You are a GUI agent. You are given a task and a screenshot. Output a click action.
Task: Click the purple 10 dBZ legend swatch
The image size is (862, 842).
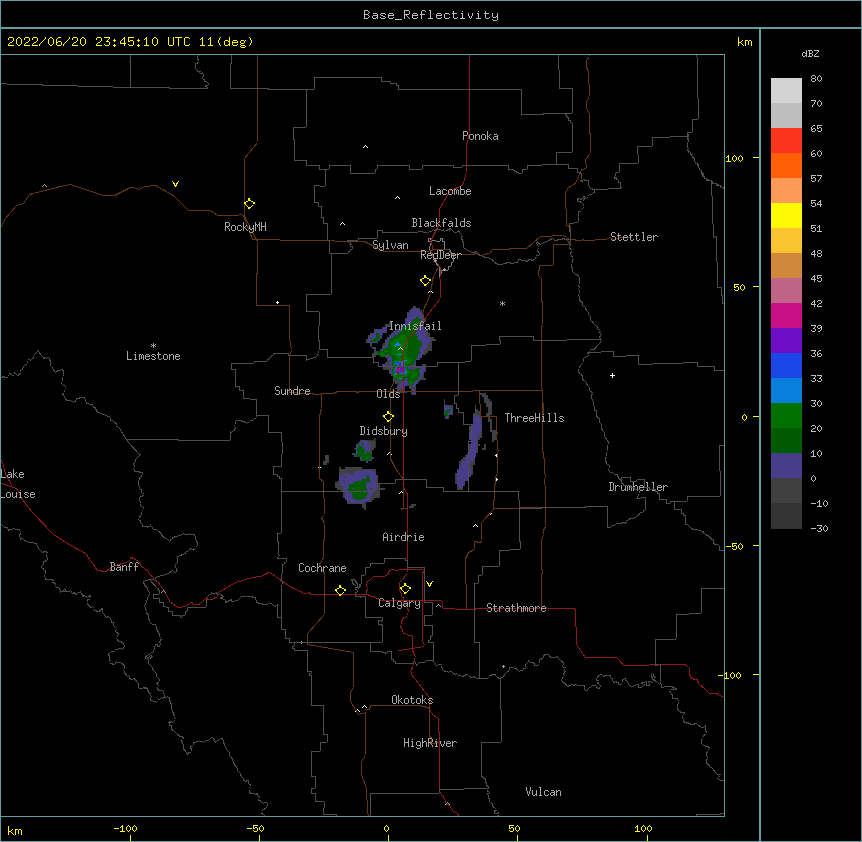tap(786, 466)
